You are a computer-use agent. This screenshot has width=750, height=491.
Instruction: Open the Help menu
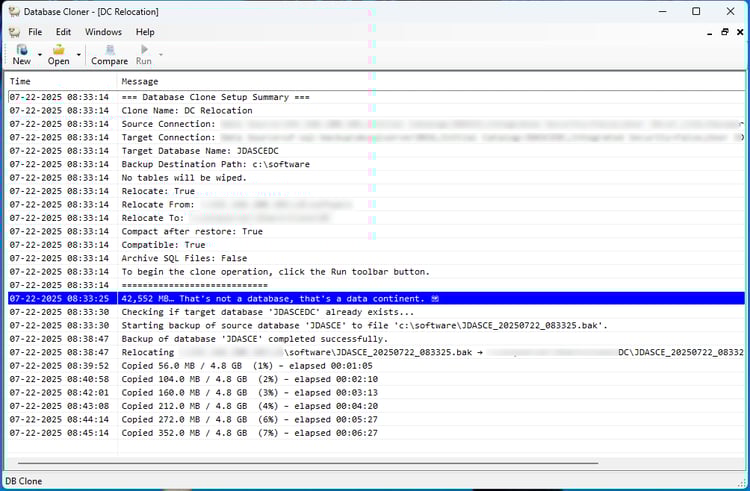145,32
